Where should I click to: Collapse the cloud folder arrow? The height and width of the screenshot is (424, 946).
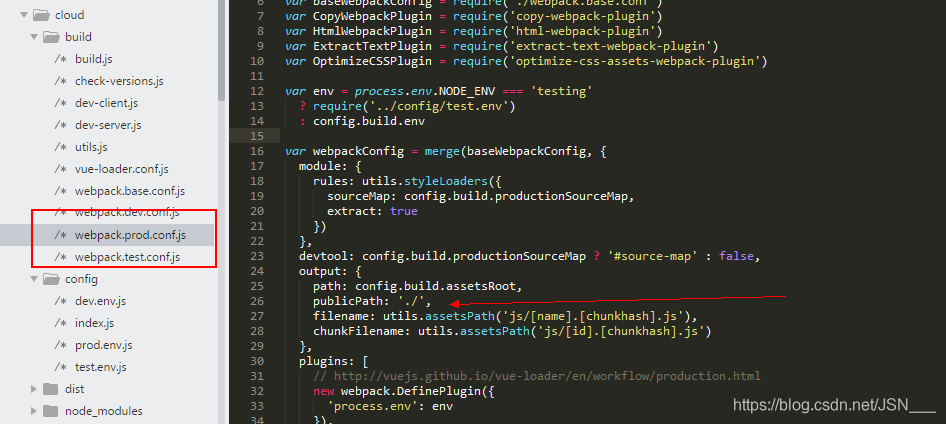pos(24,15)
